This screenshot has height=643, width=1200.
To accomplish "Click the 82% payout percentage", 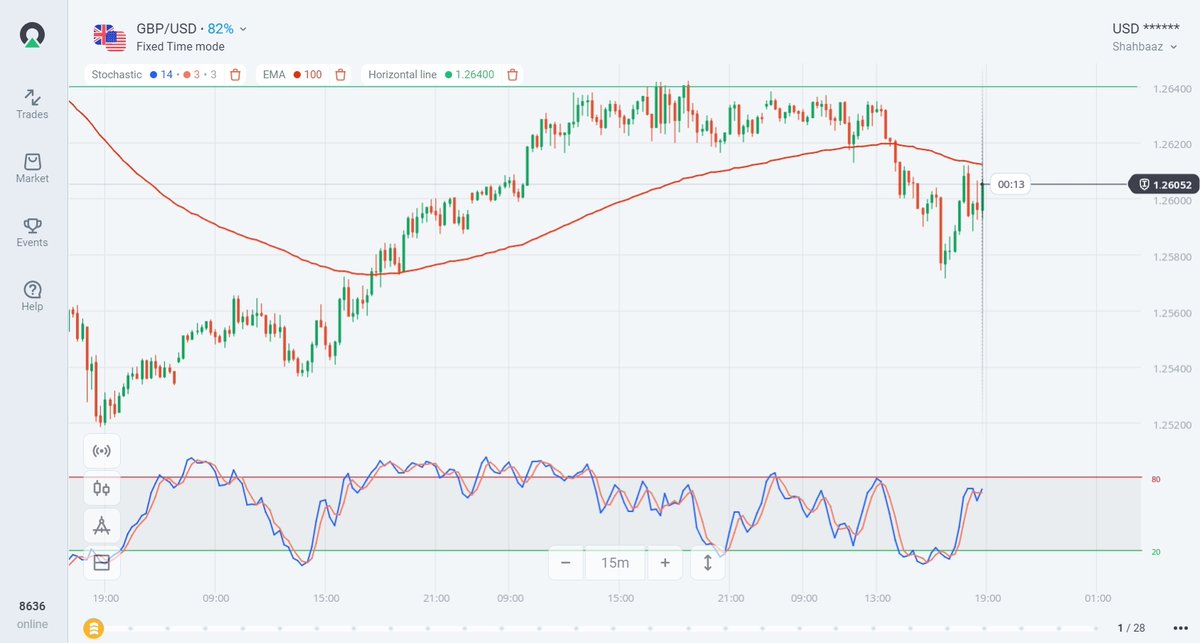I will [221, 29].
